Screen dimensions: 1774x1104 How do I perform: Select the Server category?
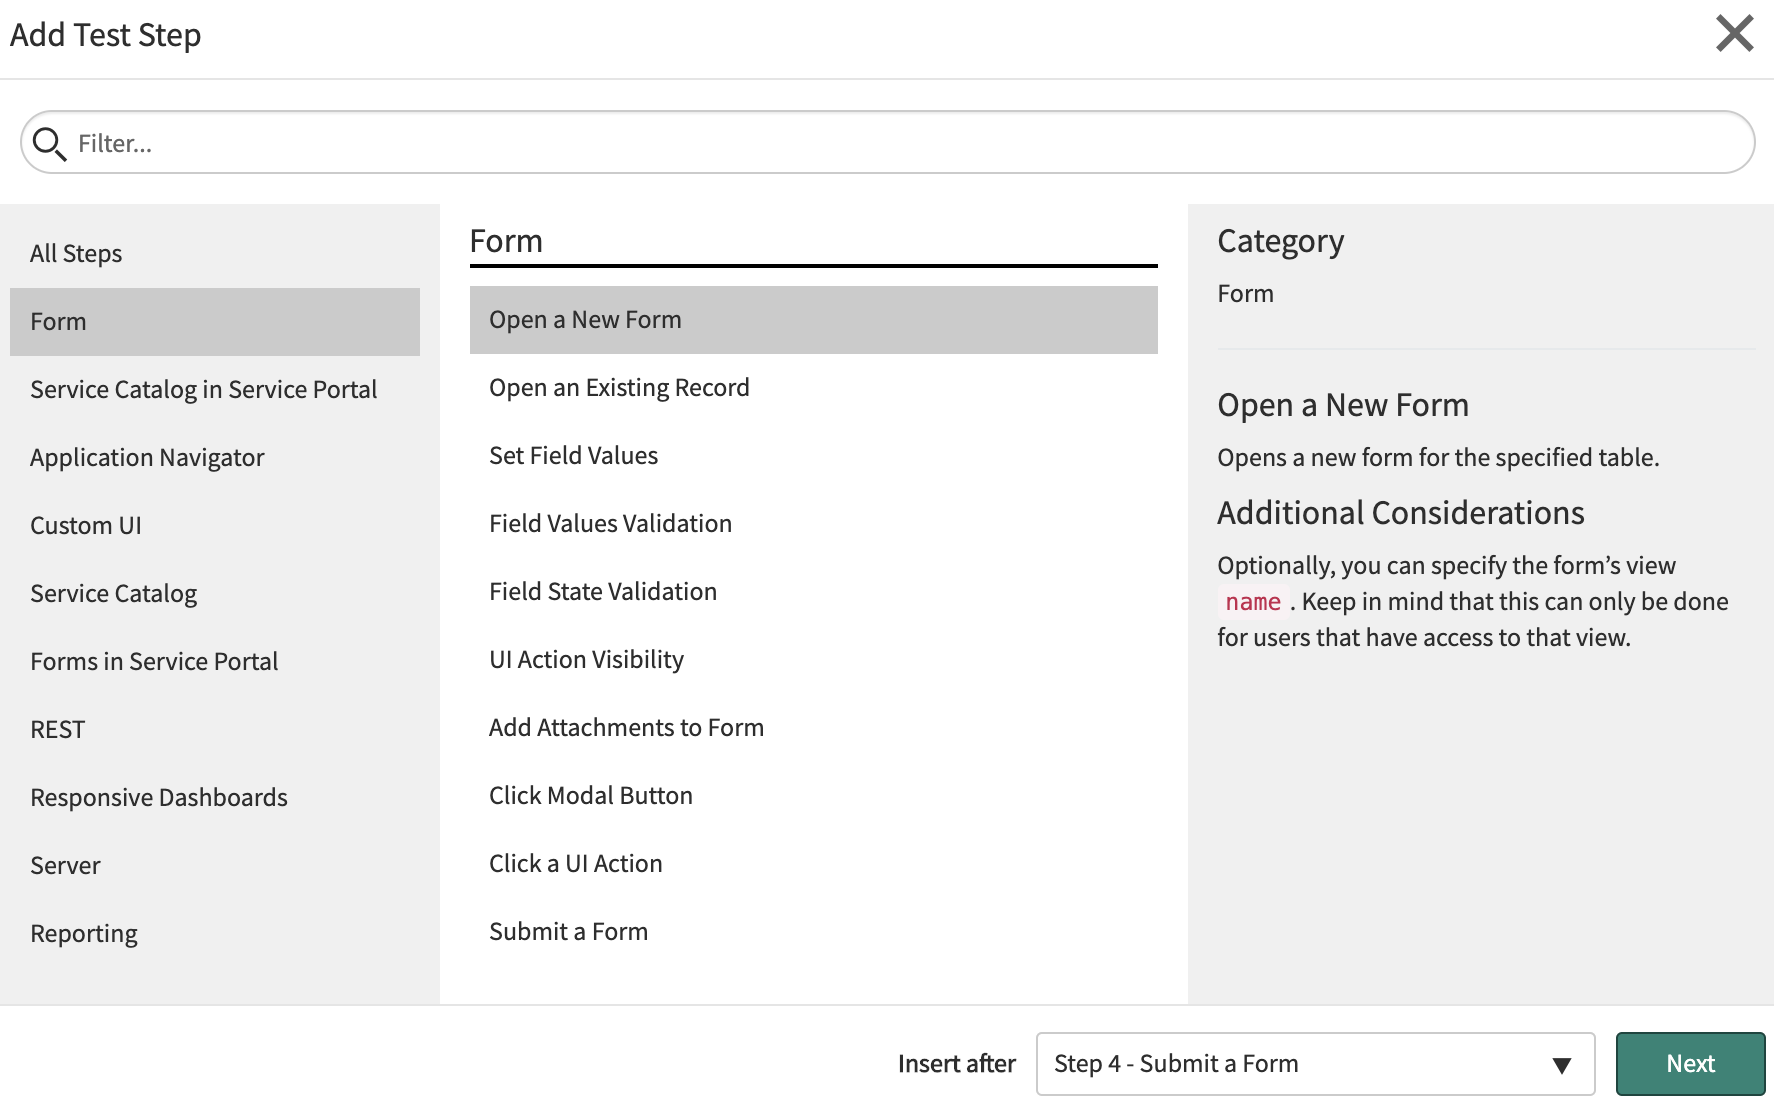pos(215,866)
